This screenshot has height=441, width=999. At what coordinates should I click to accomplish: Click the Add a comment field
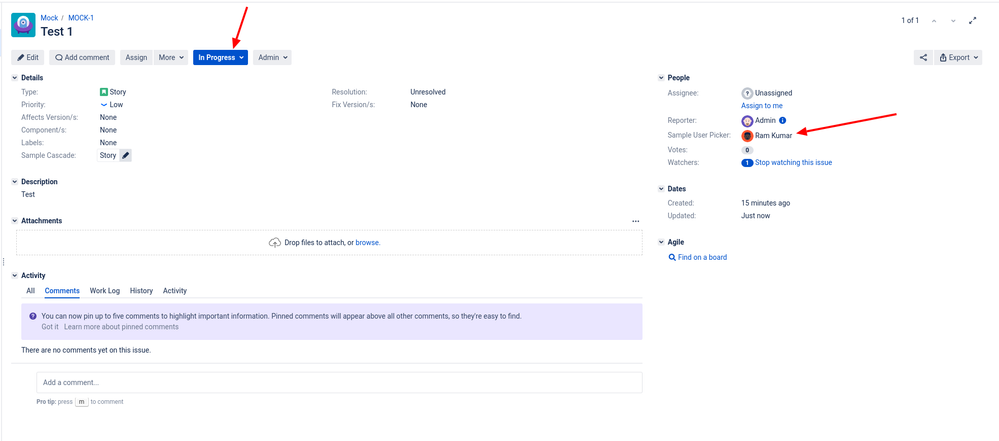tap(339, 382)
